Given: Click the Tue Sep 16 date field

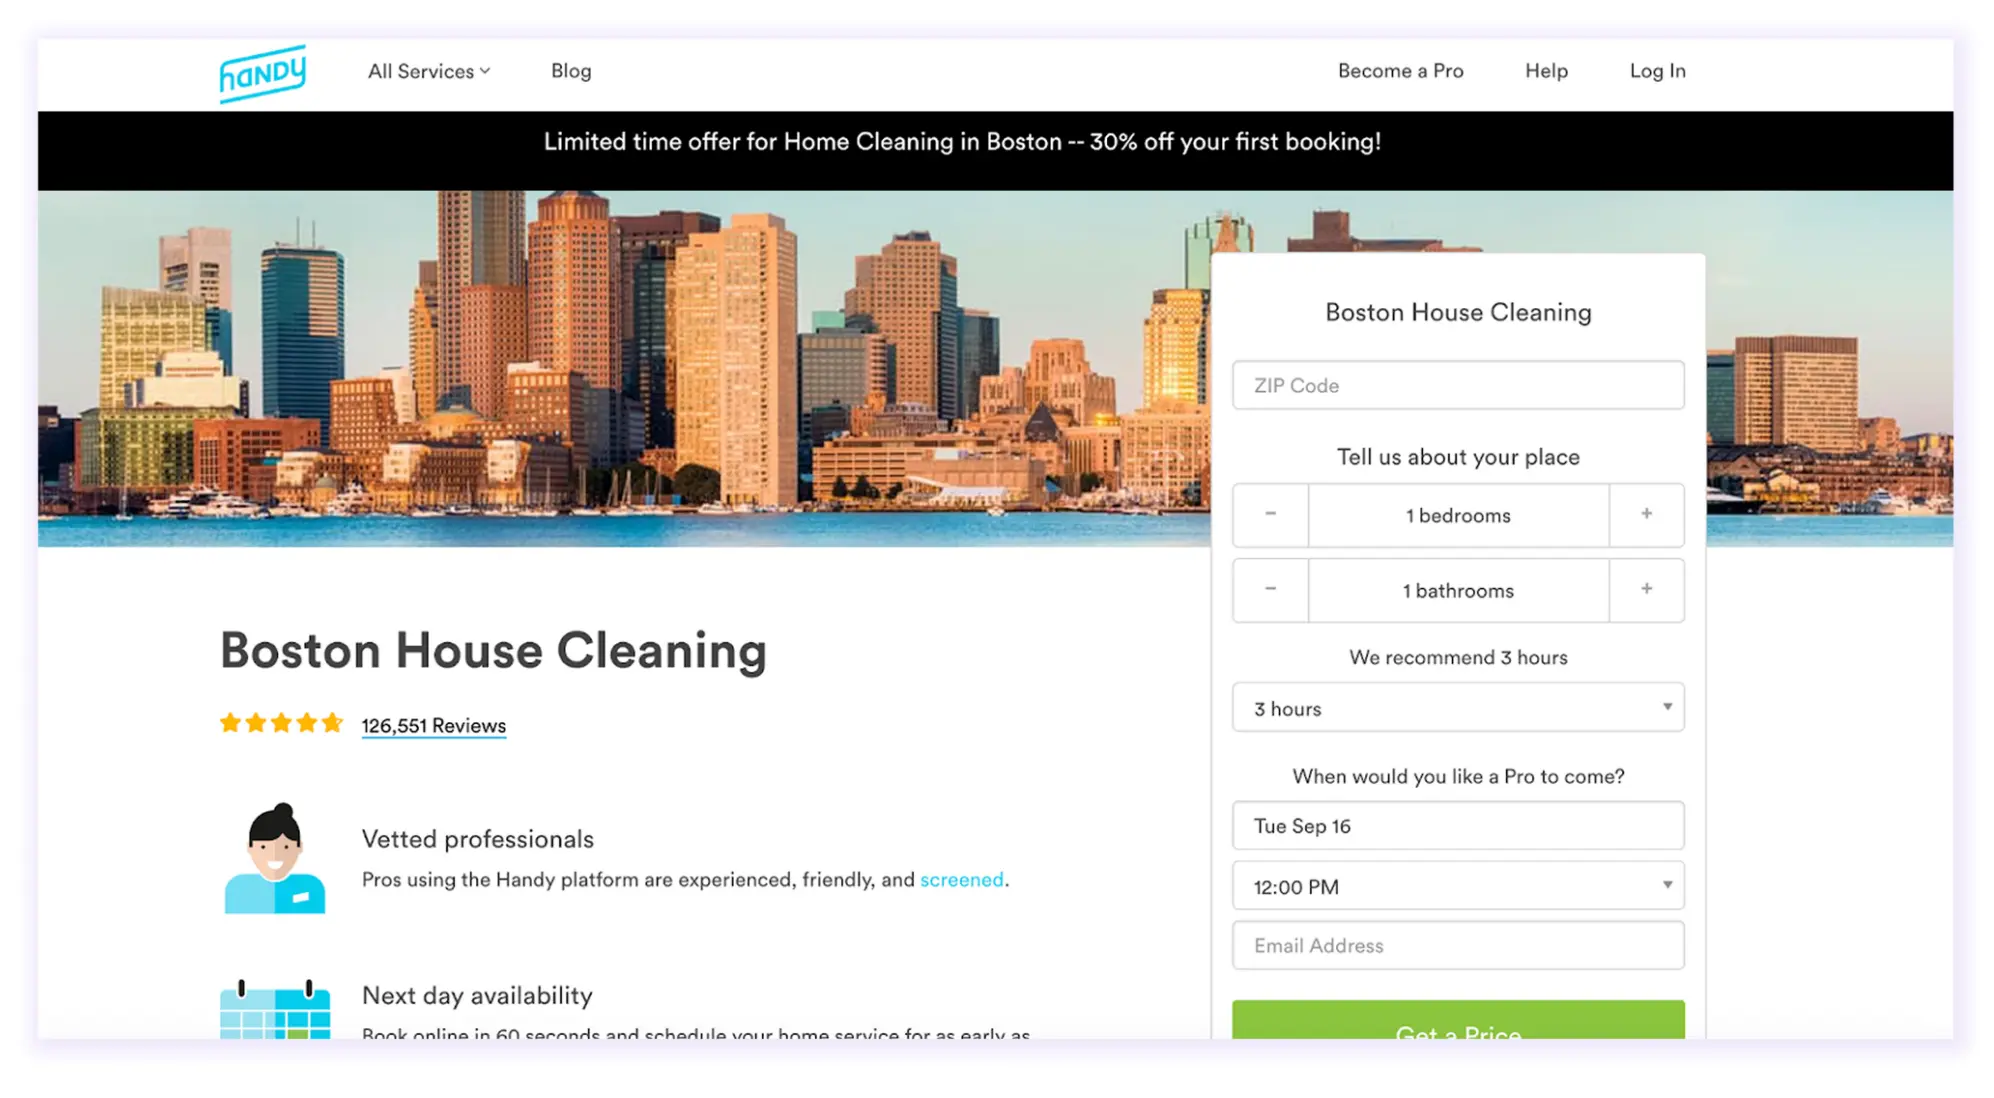Looking at the screenshot, I should pyautogui.click(x=1457, y=826).
